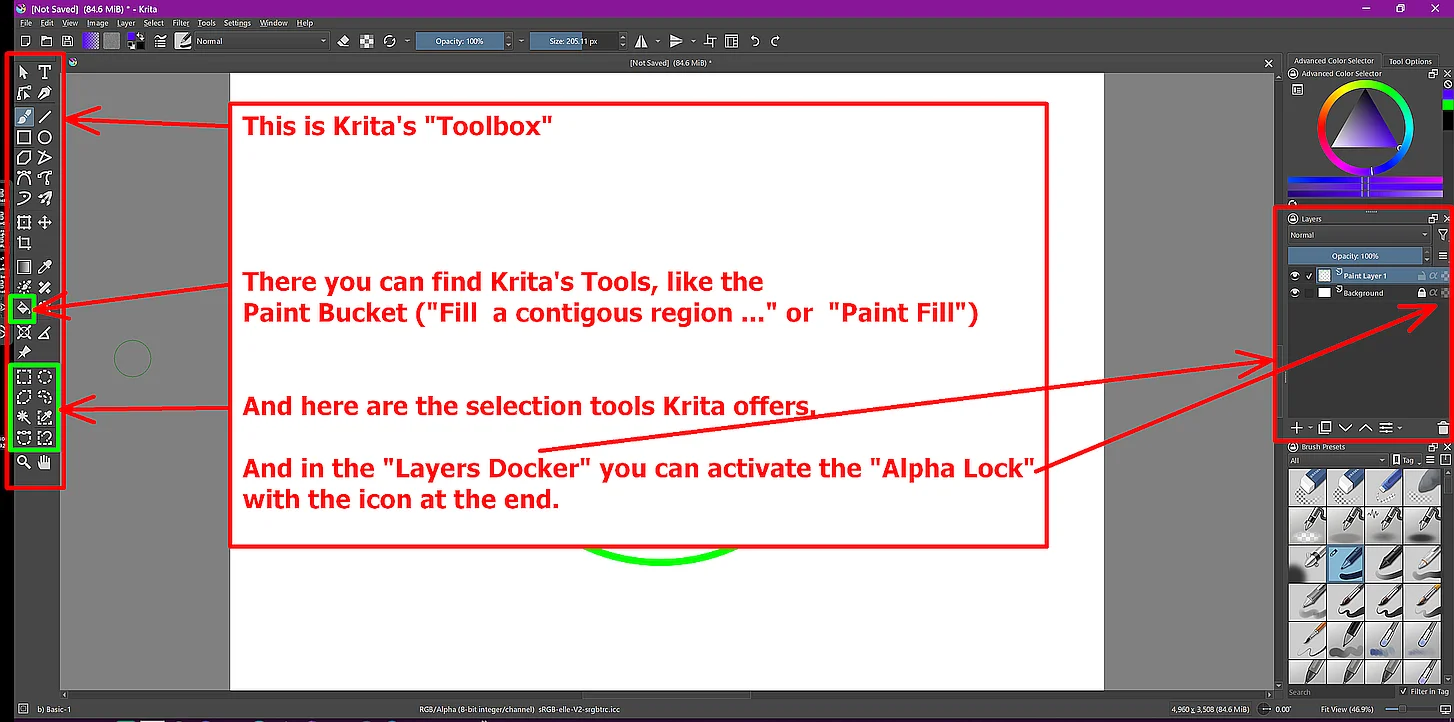1454x722 pixels.
Task: Toggle lock on Paint Layer 1
Action: [1421, 275]
